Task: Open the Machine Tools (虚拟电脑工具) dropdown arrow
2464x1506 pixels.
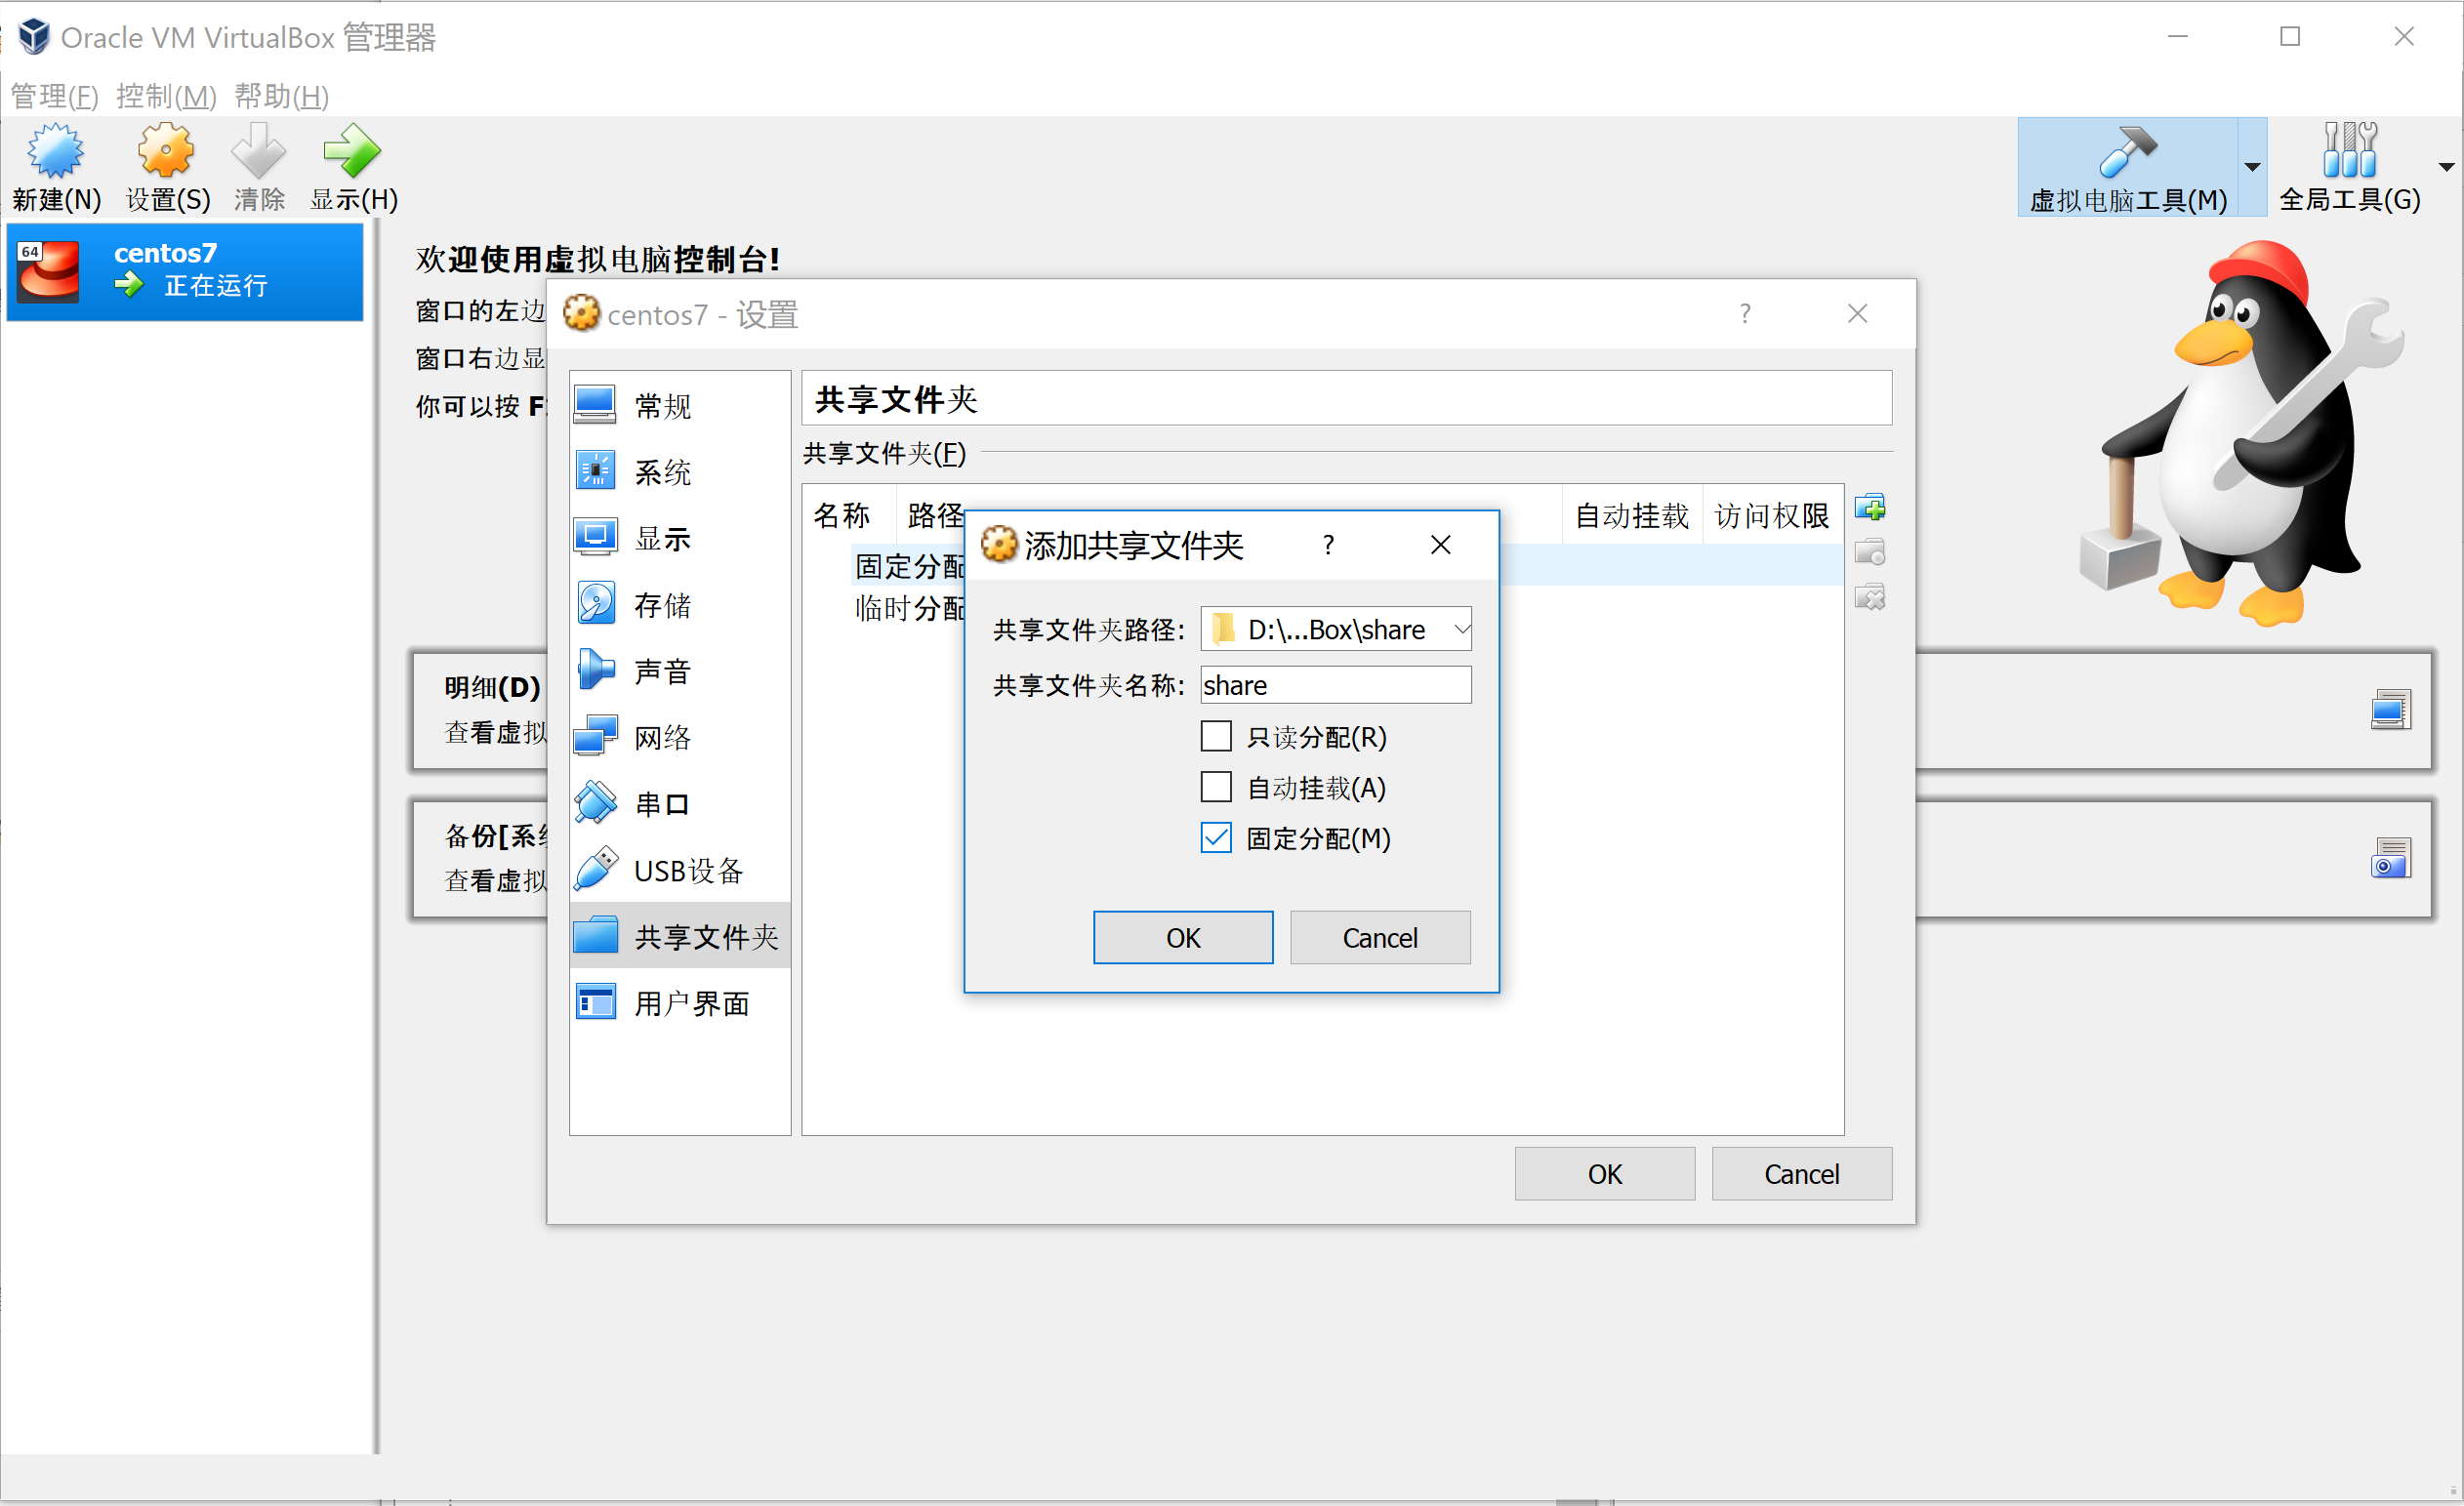Action: pos(2252,167)
